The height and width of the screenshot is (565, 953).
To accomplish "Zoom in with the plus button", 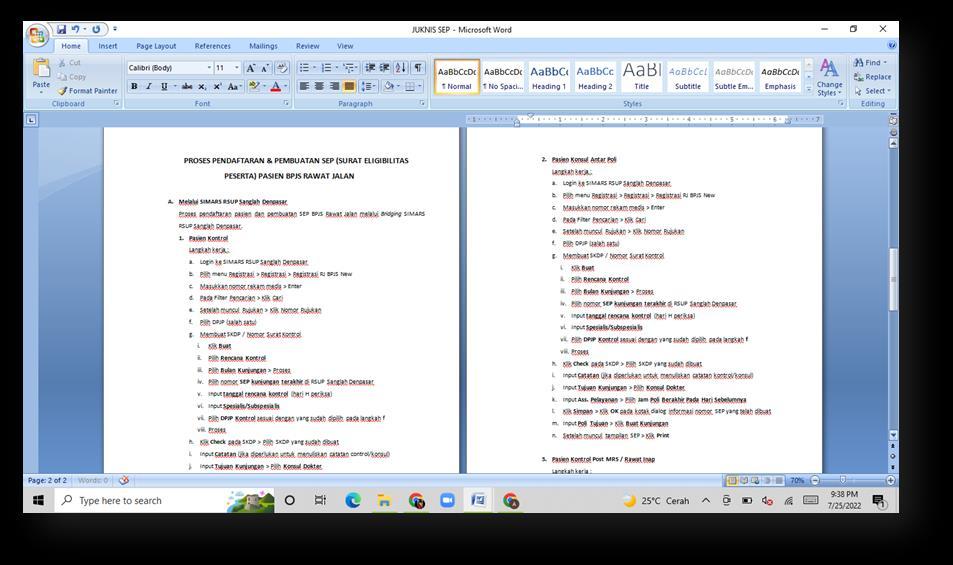I will pos(890,480).
